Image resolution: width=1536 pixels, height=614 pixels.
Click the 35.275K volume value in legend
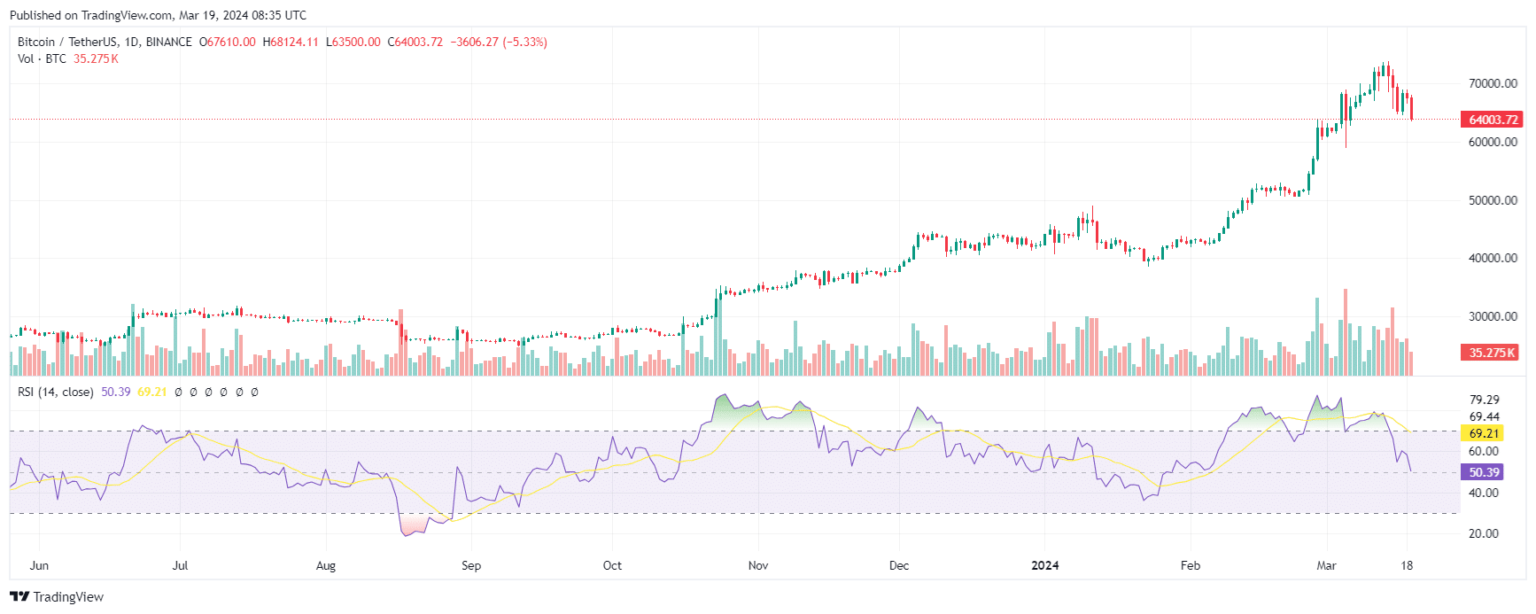(99, 59)
